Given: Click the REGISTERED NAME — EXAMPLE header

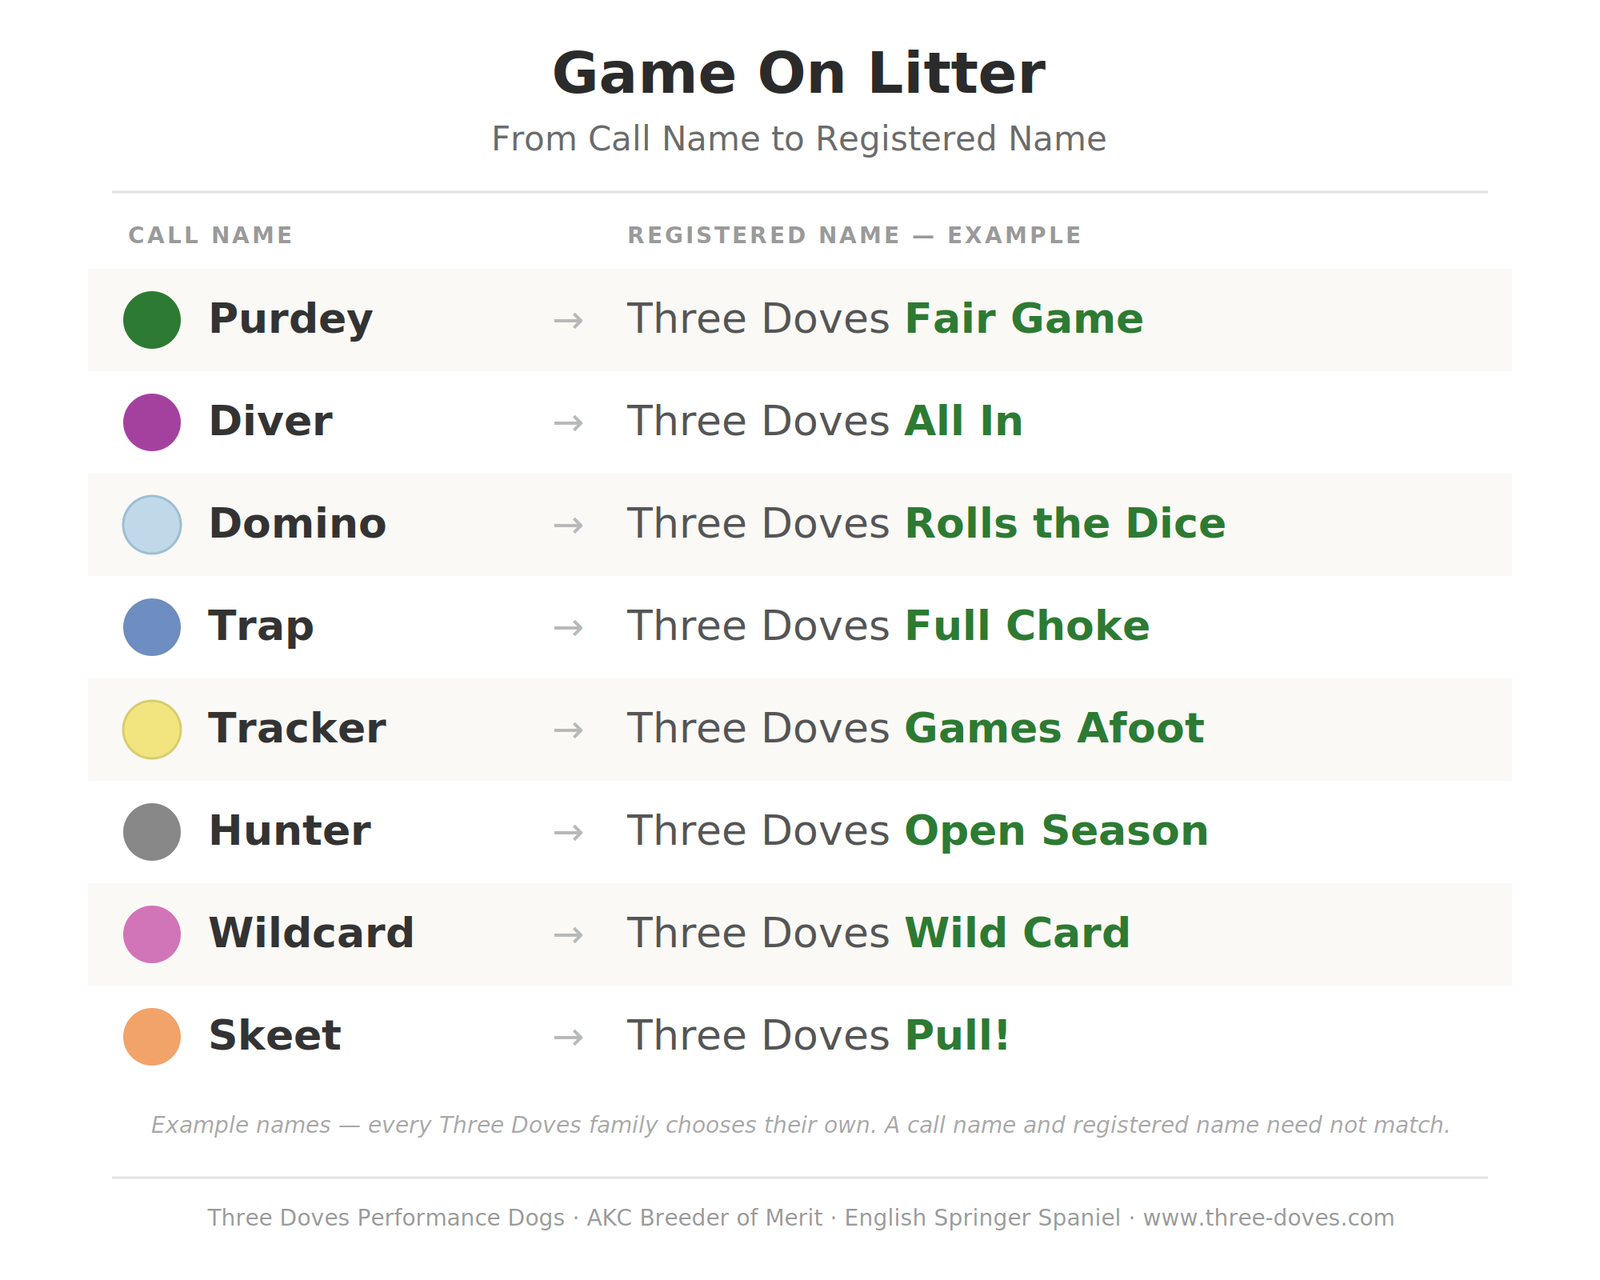Looking at the screenshot, I should [x=855, y=236].
